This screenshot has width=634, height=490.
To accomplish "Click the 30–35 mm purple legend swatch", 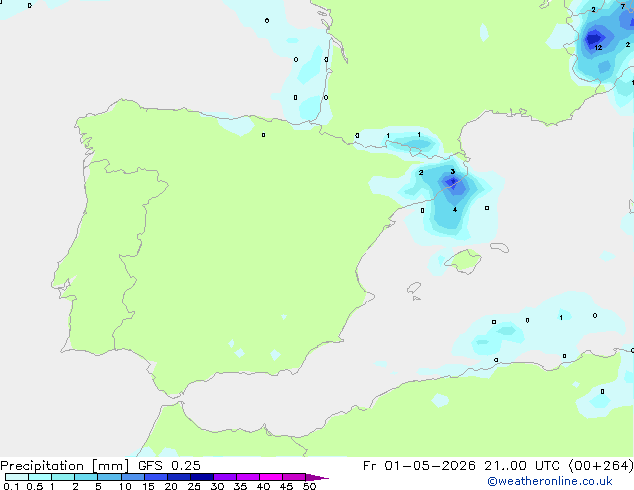I will point(225,477).
